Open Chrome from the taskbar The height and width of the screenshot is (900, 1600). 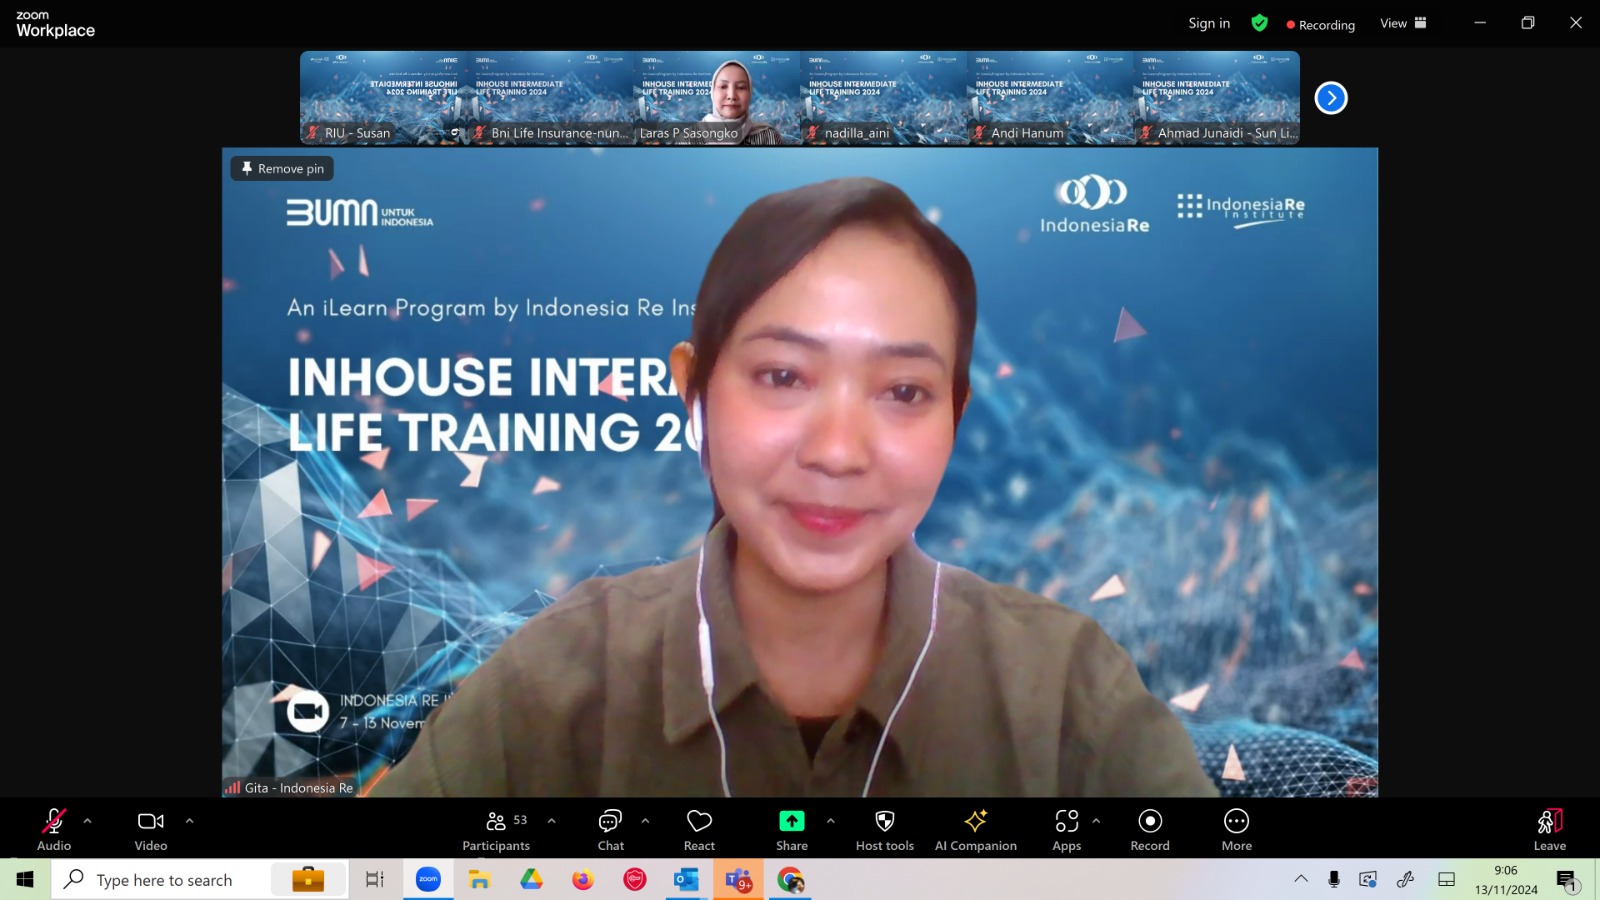coord(790,880)
